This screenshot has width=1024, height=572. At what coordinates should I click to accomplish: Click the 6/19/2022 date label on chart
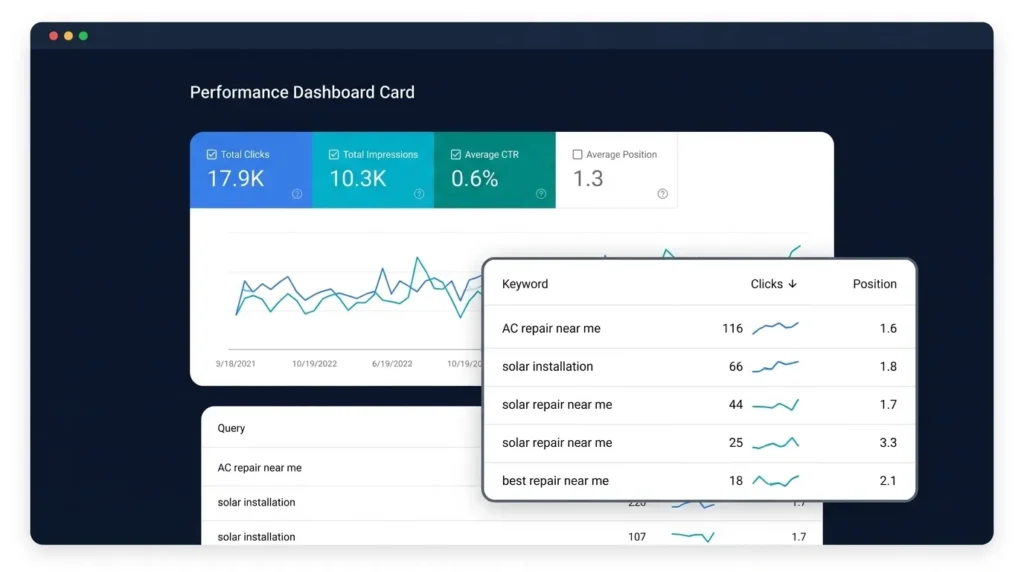click(392, 364)
